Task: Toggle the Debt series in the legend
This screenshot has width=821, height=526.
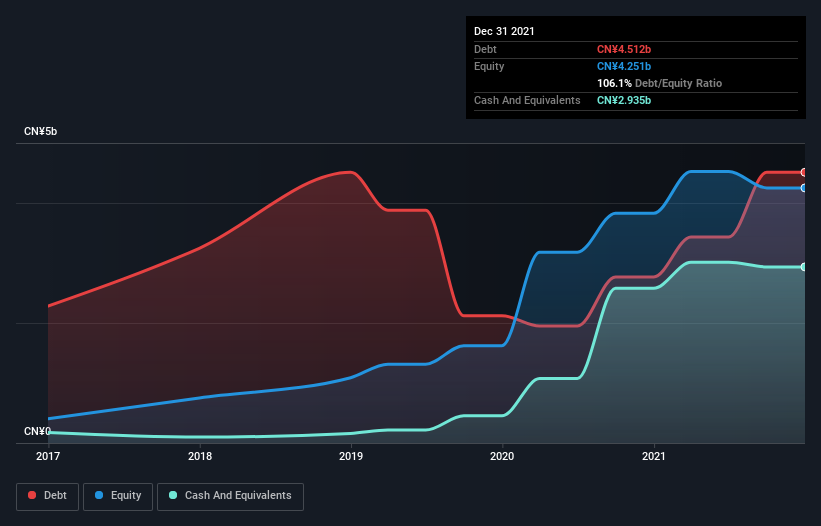Action: (48, 496)
